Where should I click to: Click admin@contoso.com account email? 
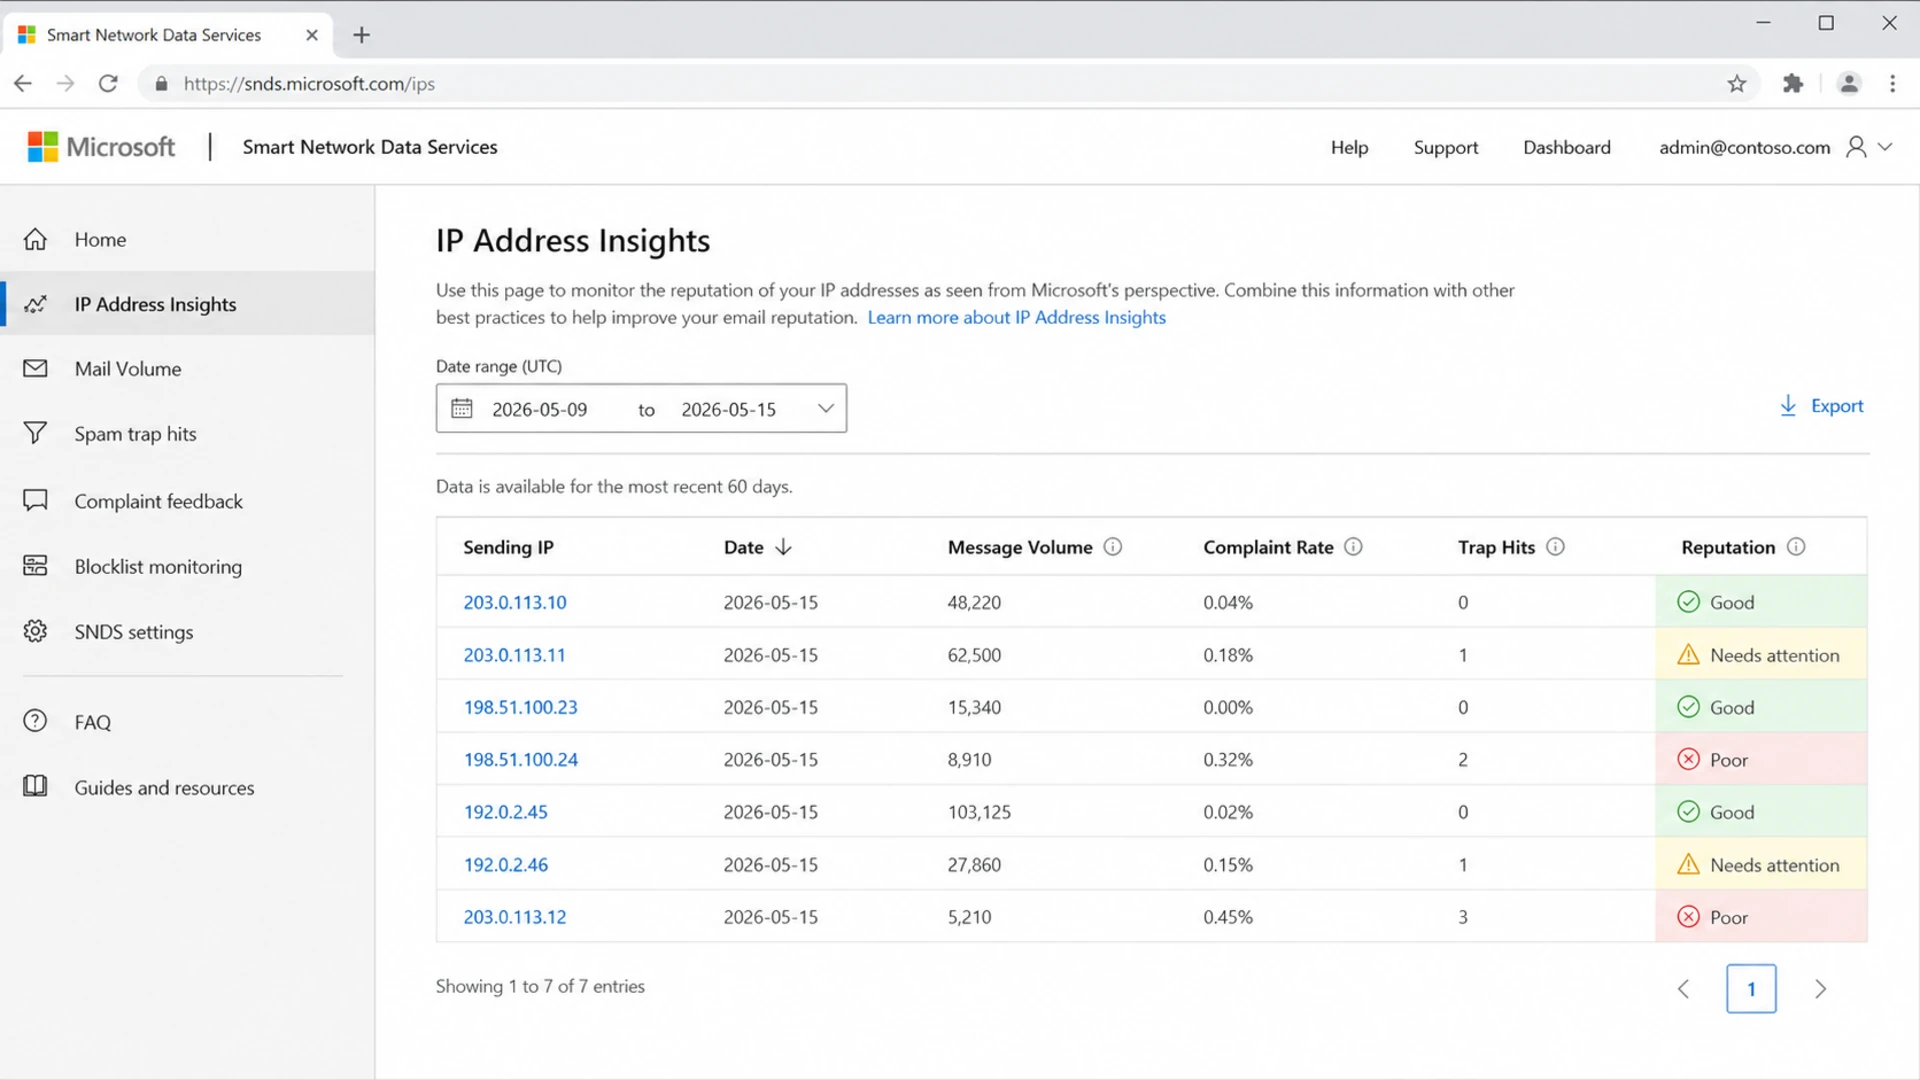1744,147
